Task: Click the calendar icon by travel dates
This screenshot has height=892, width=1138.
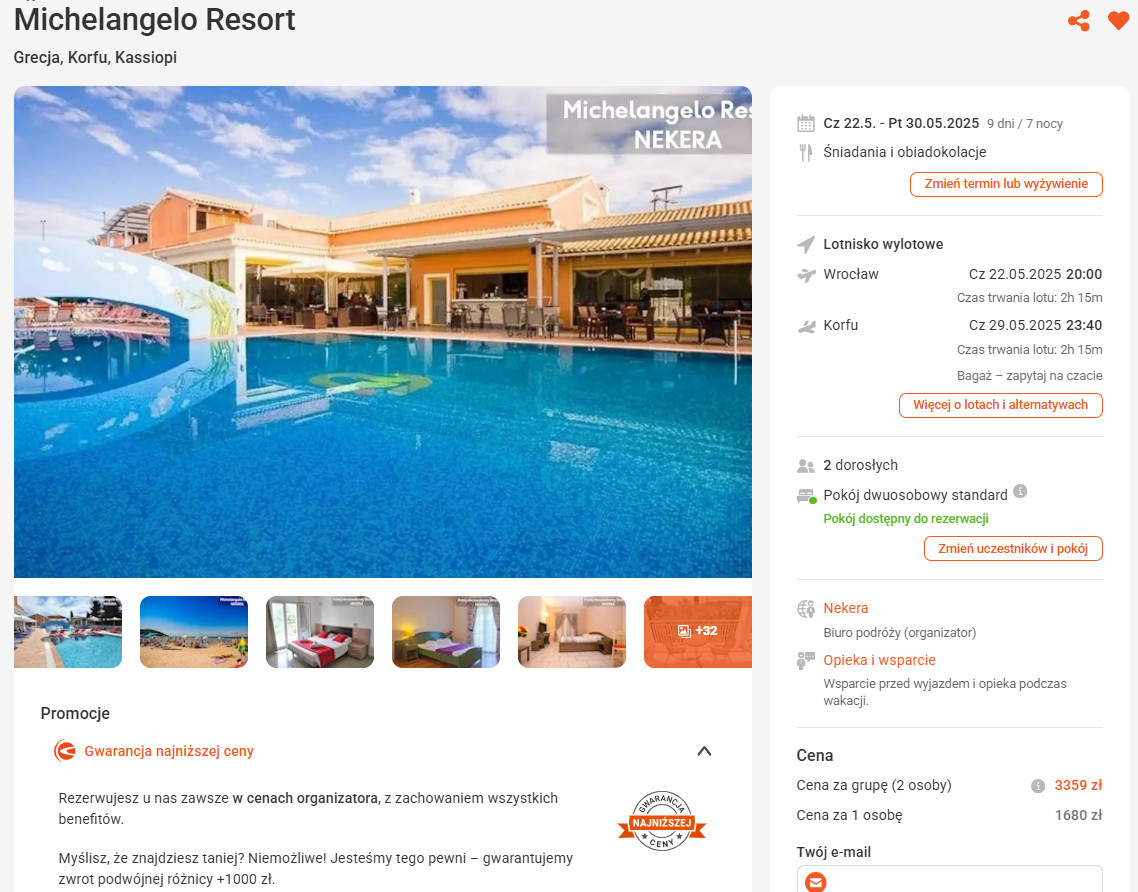Action: pyautogui.click(x=806, y=123)
